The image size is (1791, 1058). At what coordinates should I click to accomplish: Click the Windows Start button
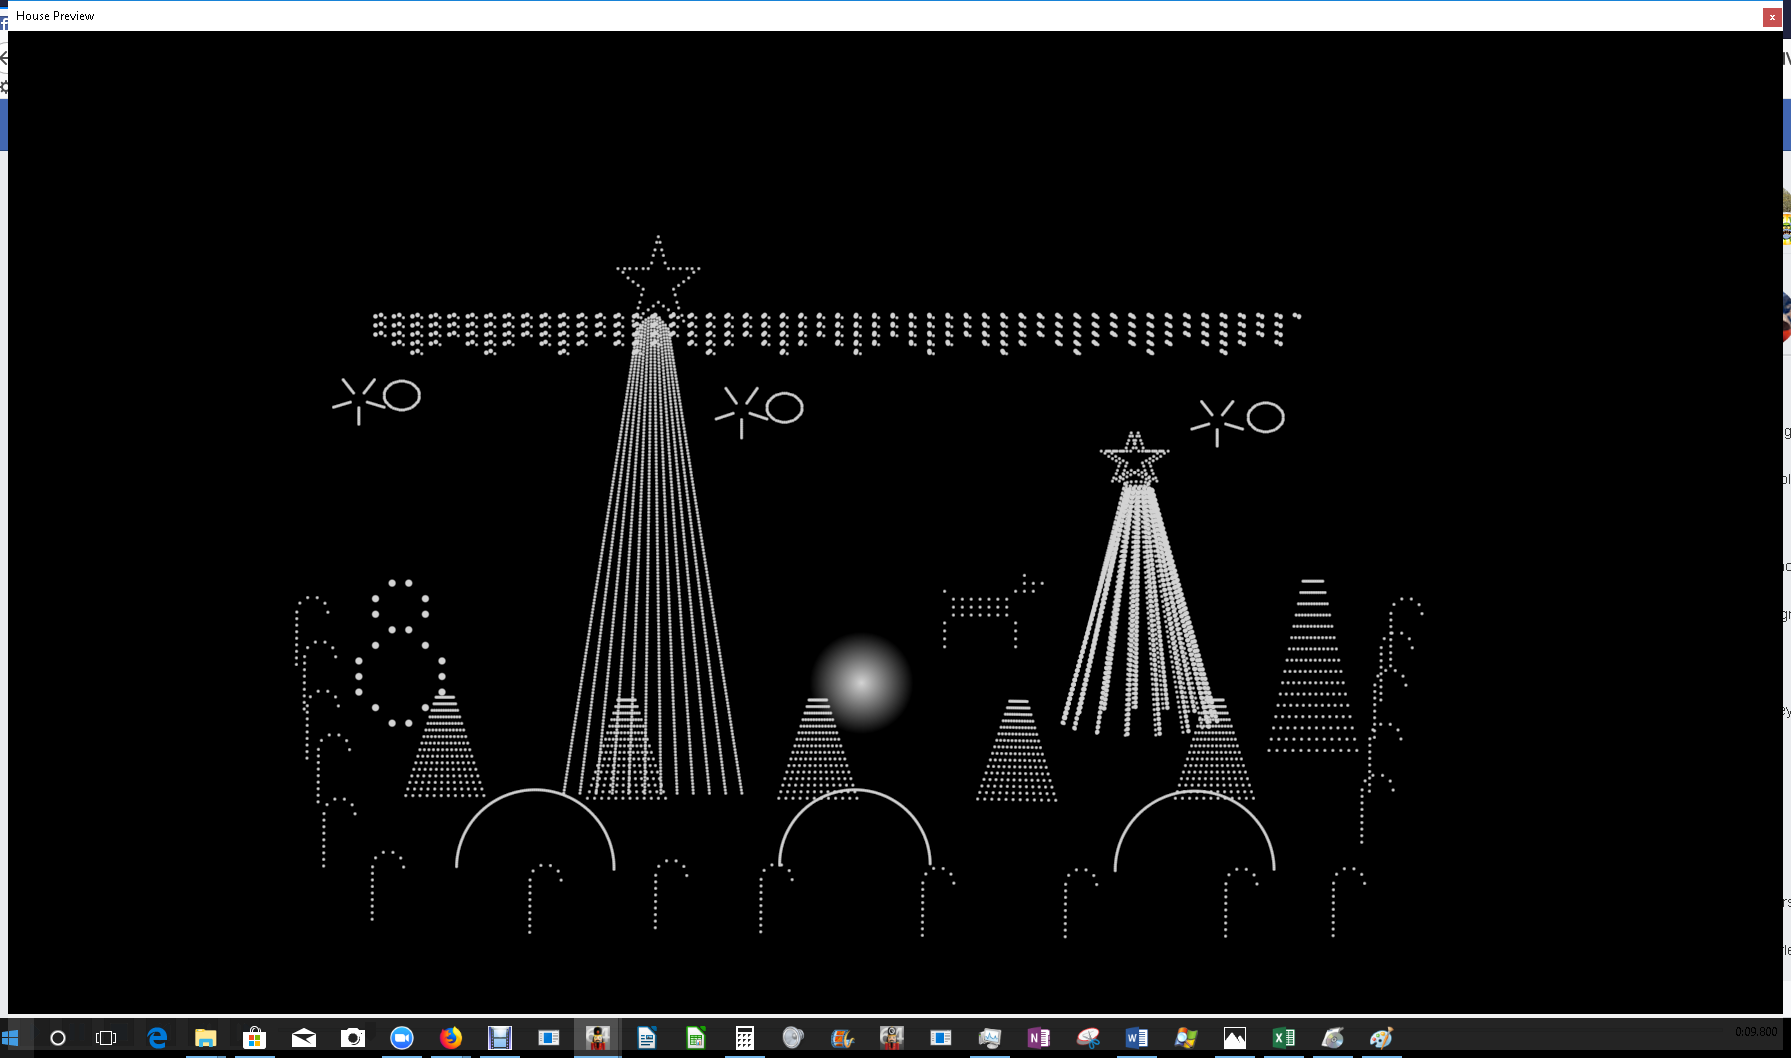pos(12,1038)
